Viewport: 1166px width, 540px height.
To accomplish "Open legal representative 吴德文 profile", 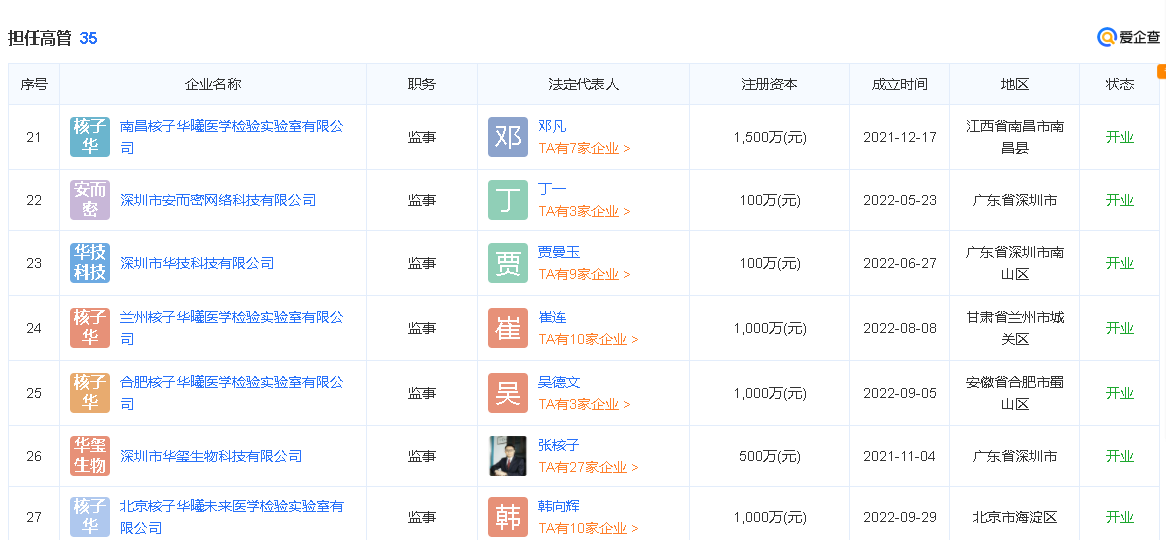I will coord(558,382).
